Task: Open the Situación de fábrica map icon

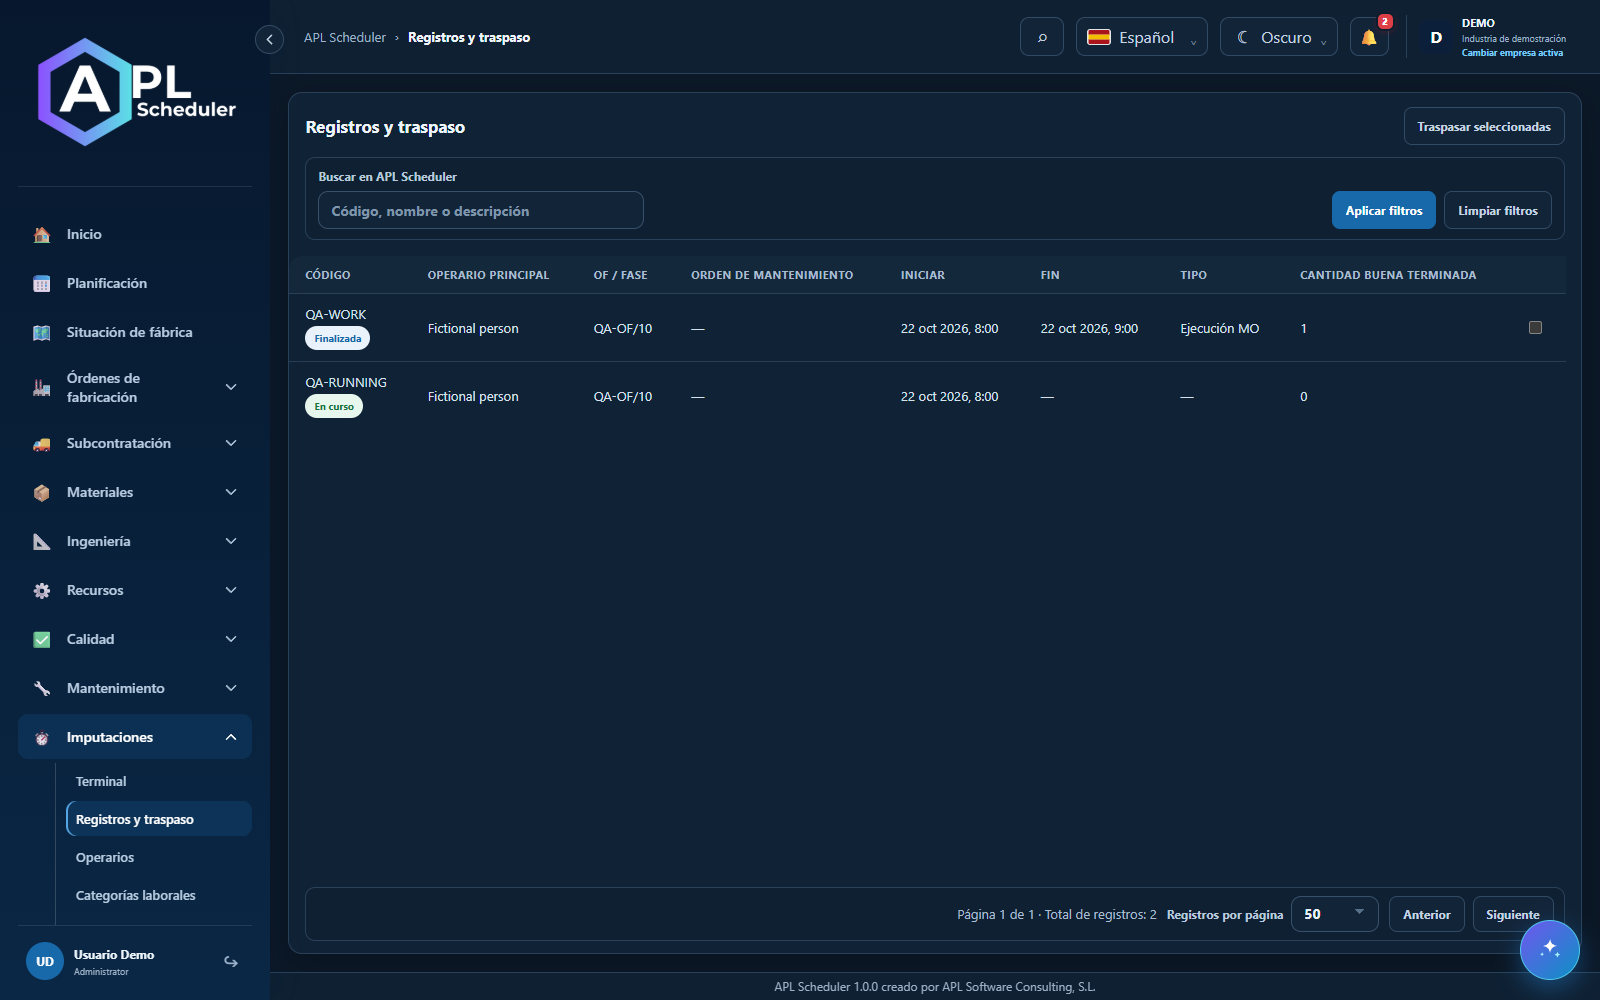Action: (42, 333)
